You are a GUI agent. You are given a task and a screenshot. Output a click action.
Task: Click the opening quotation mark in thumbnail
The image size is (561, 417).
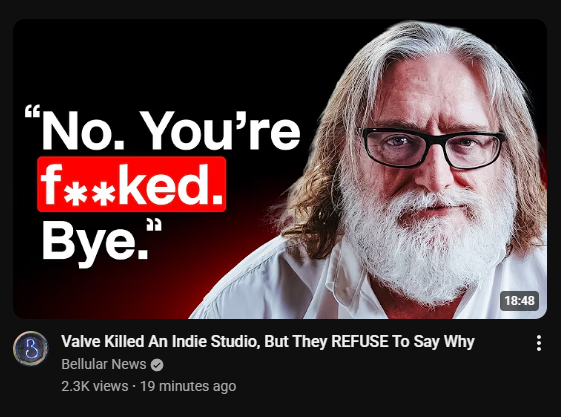point(32,111)
